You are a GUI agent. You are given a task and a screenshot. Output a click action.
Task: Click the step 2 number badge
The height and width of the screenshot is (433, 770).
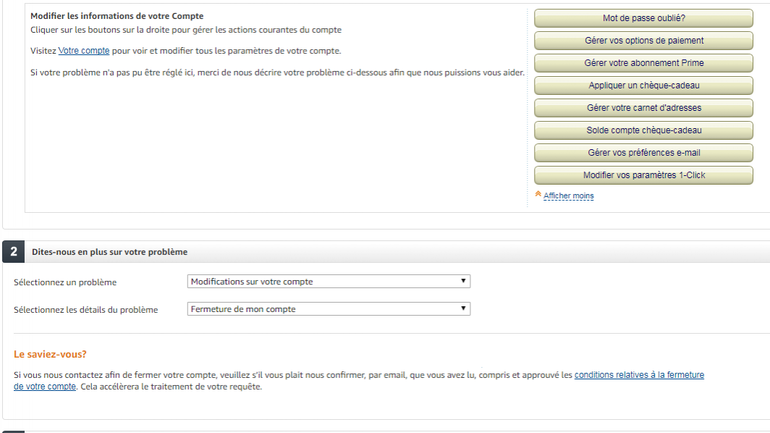click(14, 252)
